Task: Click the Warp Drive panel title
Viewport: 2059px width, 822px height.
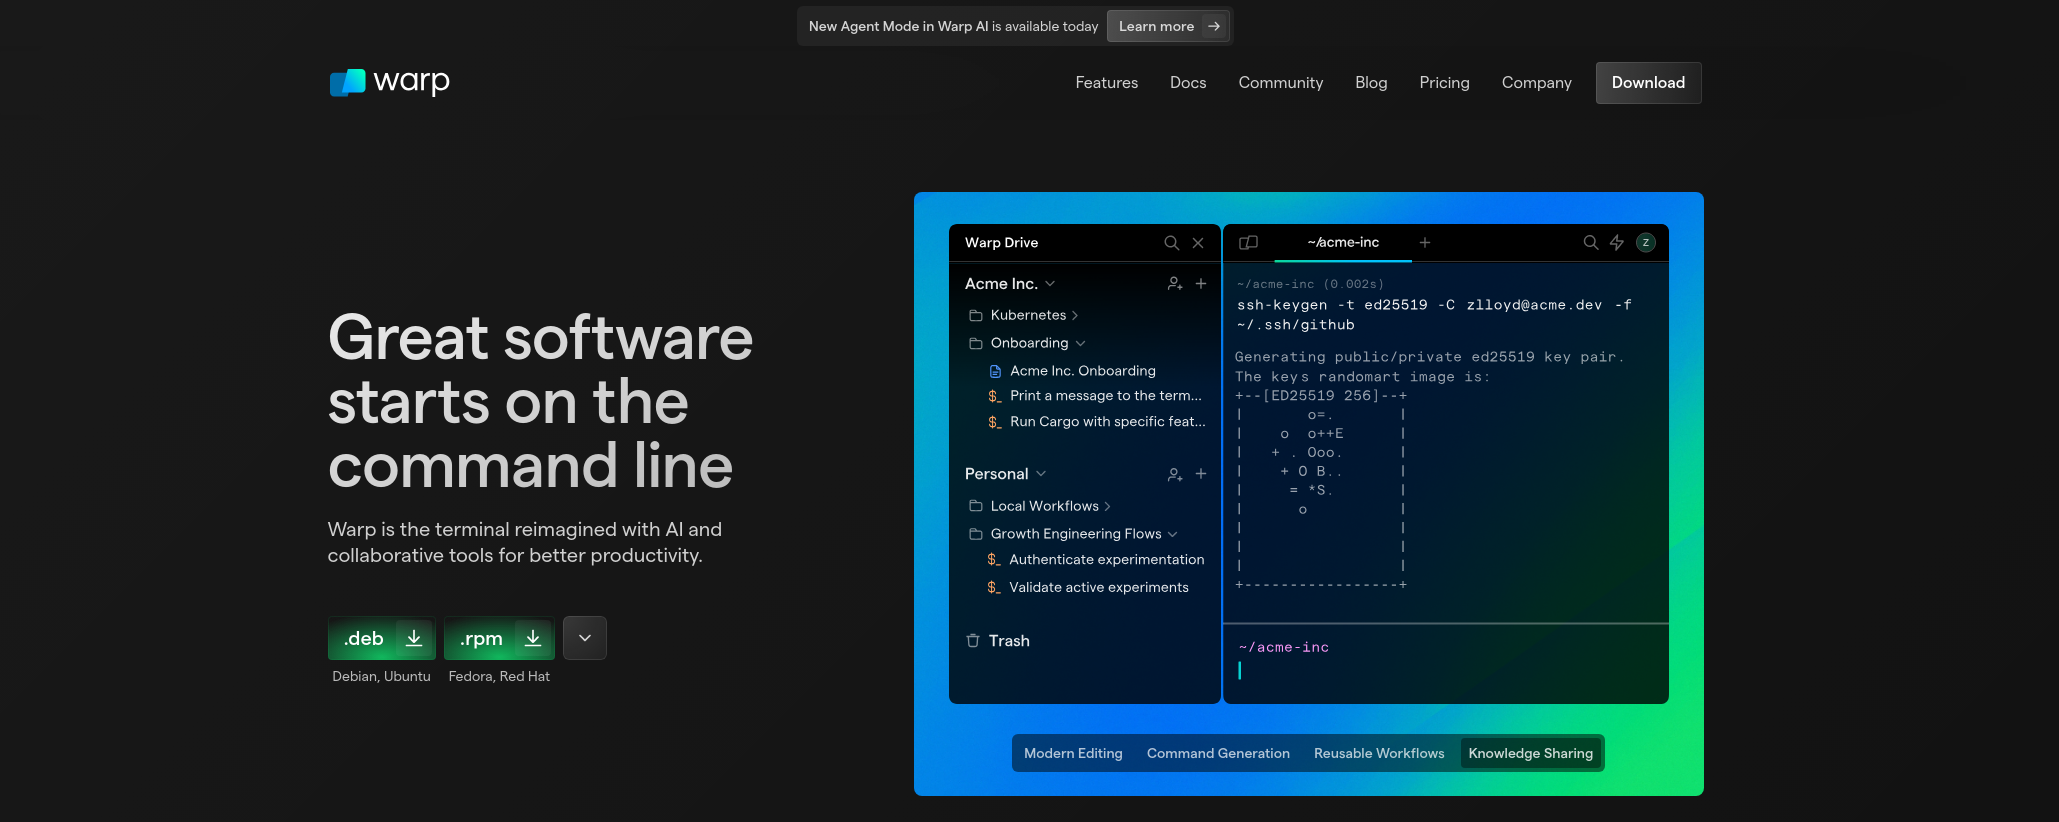Action: (1001, 243)
